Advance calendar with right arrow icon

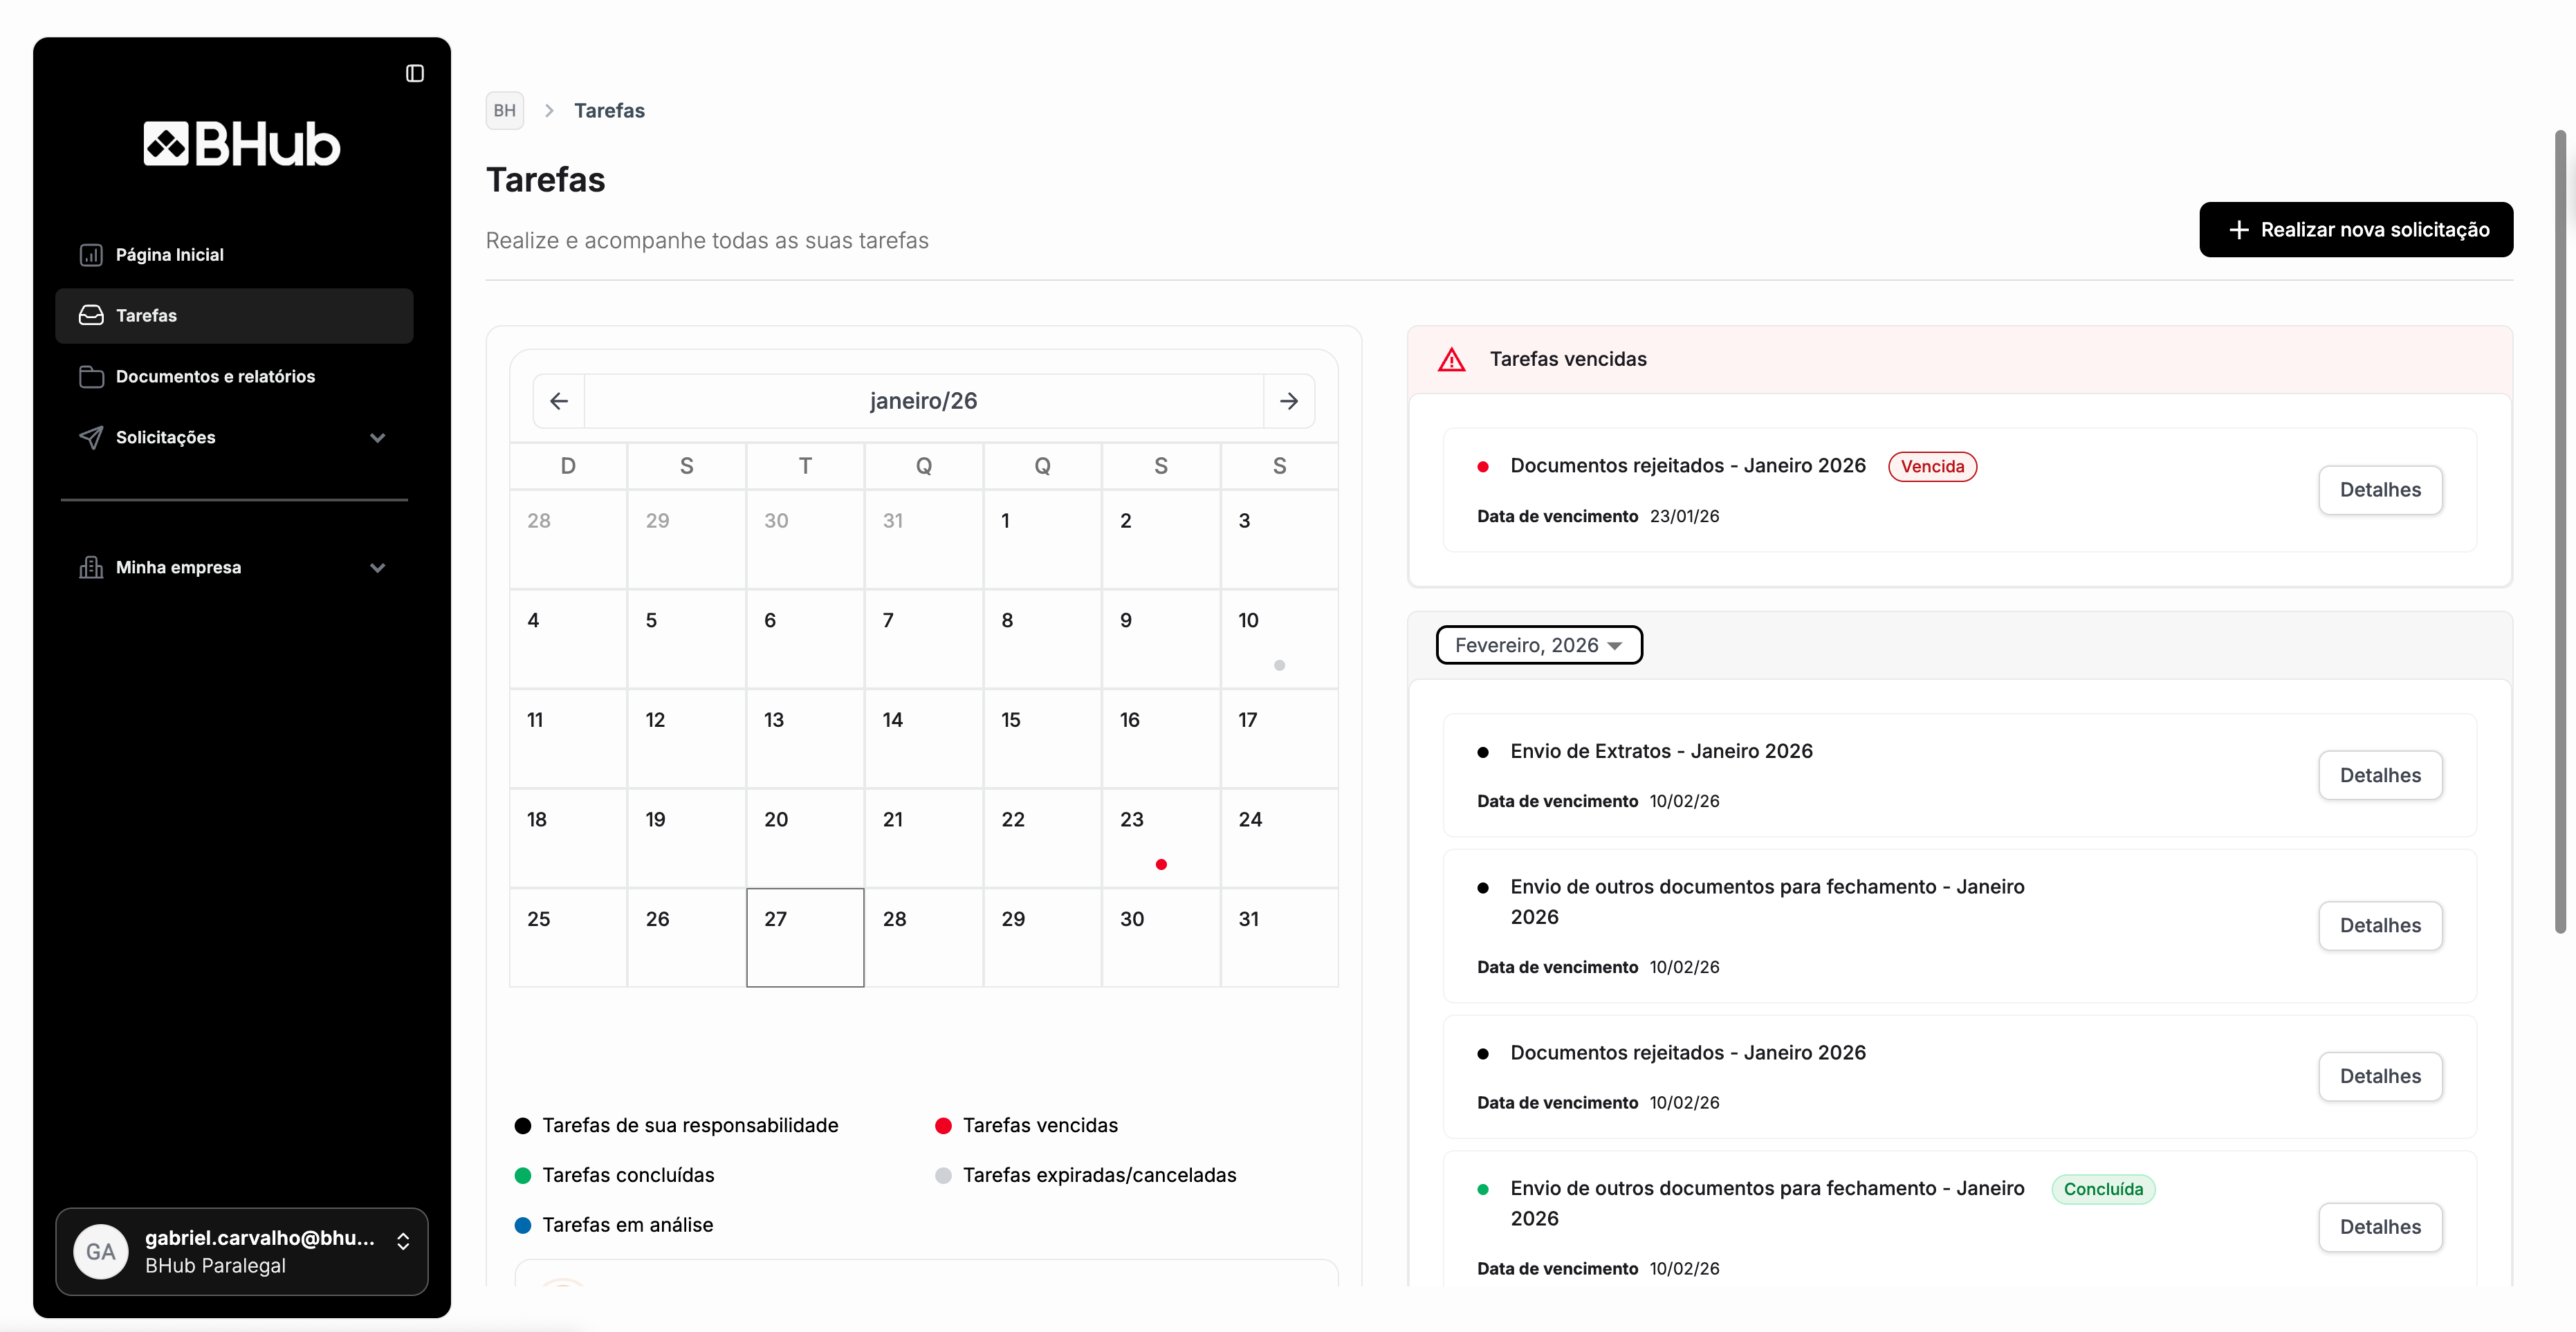(1288, 401)
